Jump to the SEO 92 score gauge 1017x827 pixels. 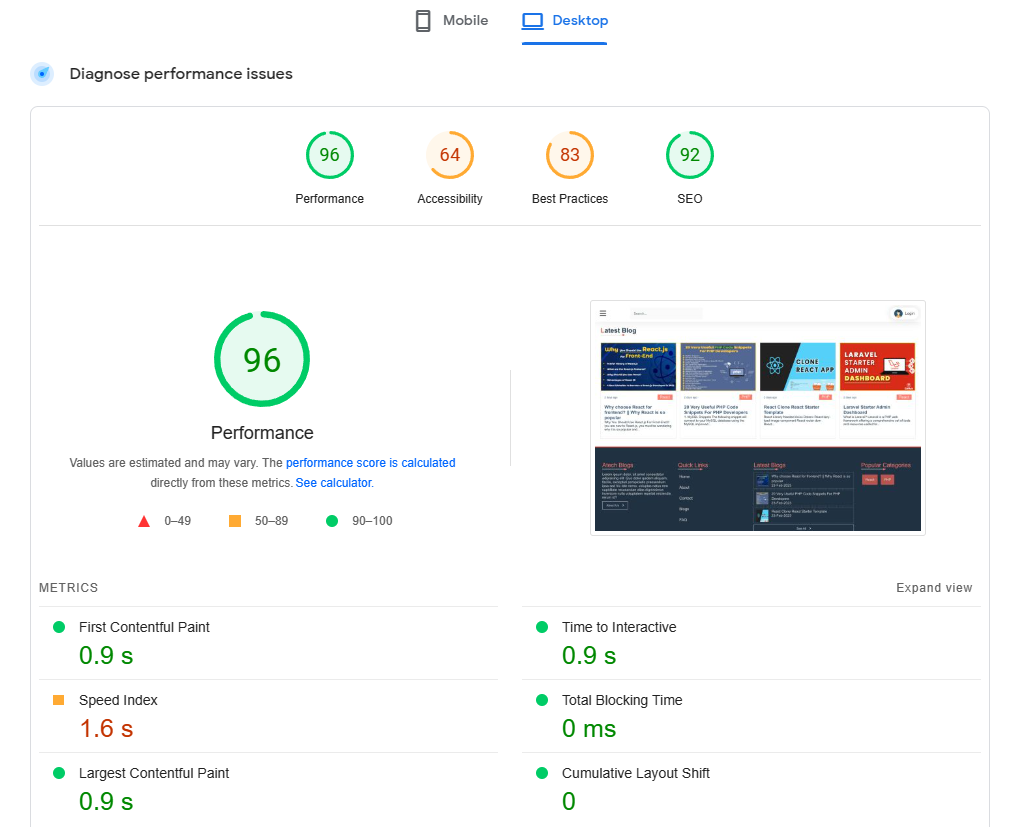click(689, 155)
